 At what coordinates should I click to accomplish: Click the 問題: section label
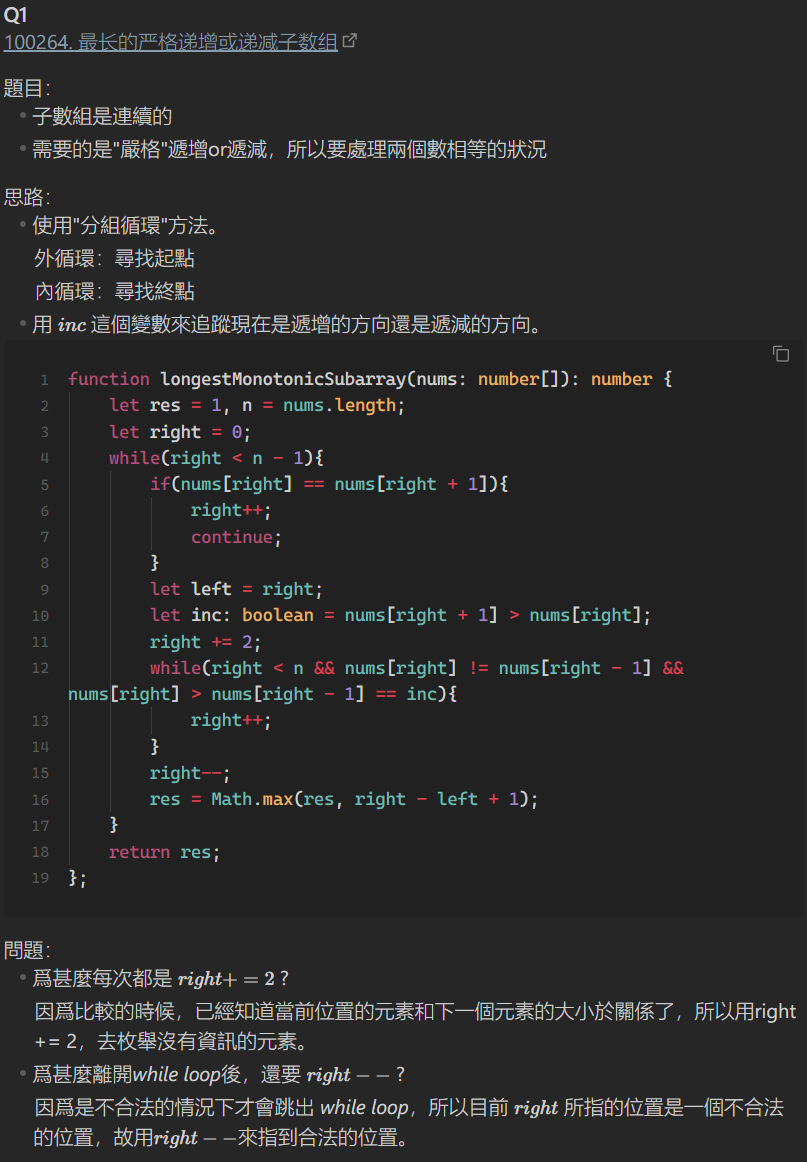click(27, 949)
